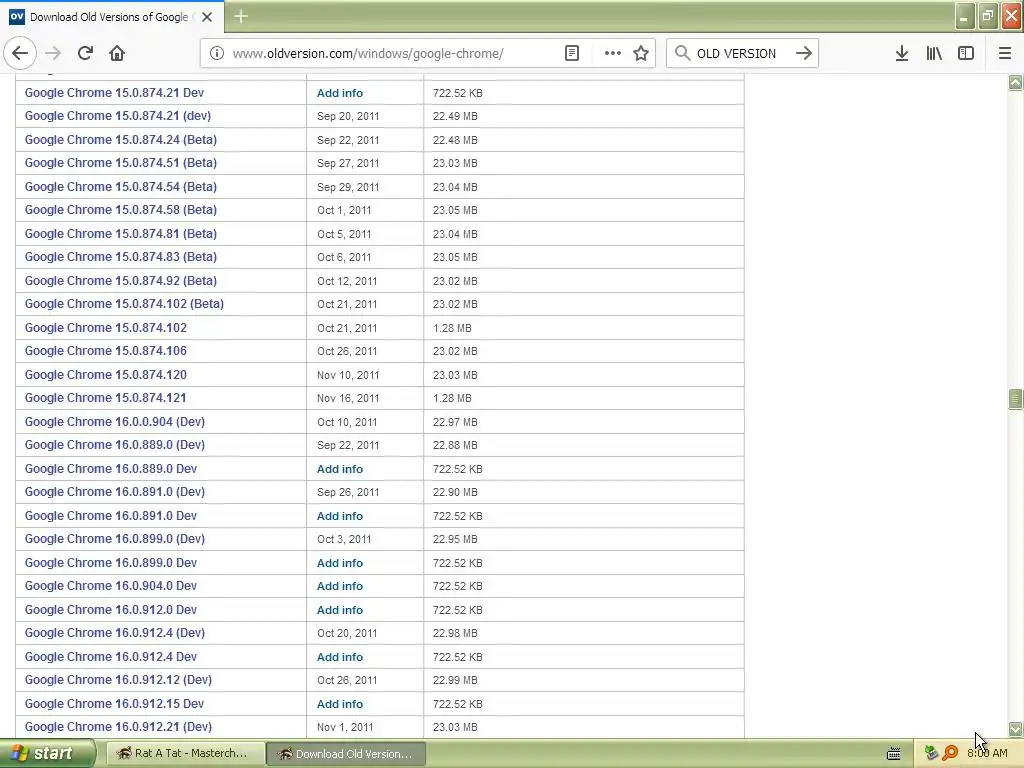
Task: Click the vertical scrollbar thumb
Action: coord(1015,399)
